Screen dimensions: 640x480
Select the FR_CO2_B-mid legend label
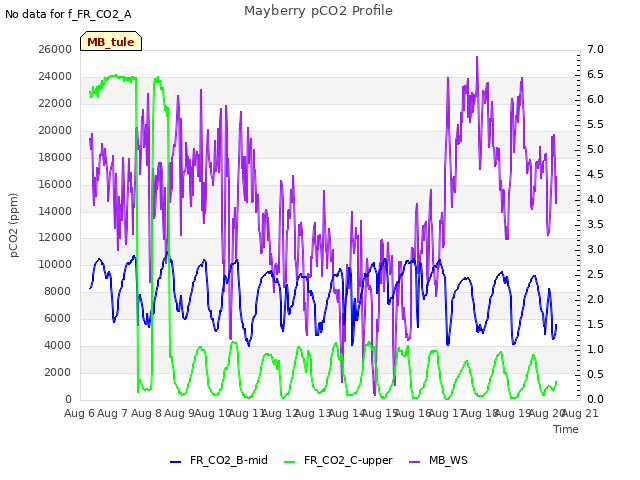click(x=229, y=460)
